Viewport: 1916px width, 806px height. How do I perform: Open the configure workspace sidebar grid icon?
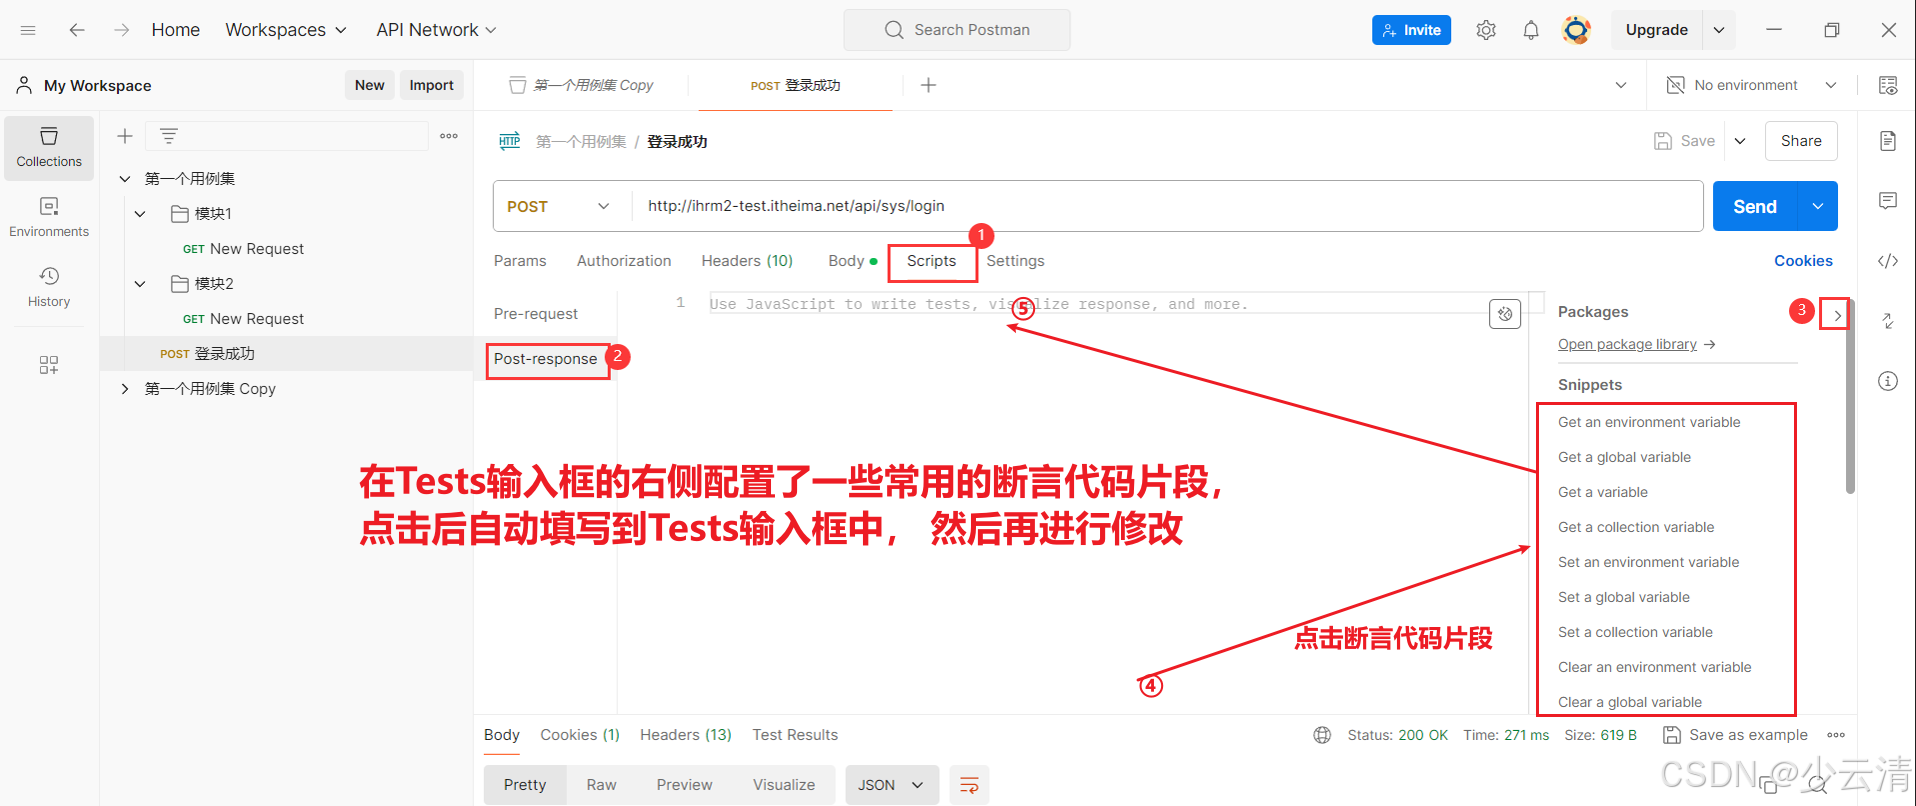(x=49, y=365)
